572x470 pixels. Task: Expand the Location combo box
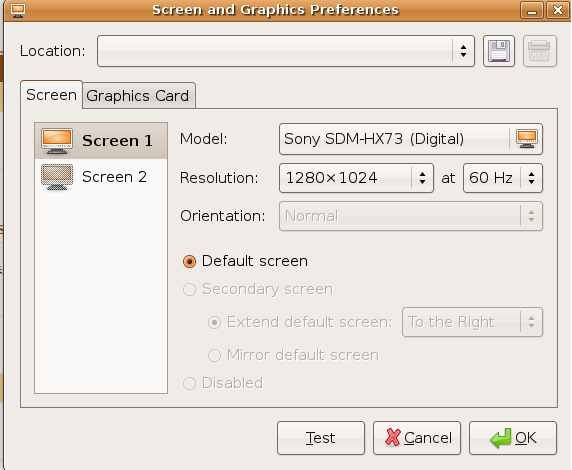pos(286,51)
